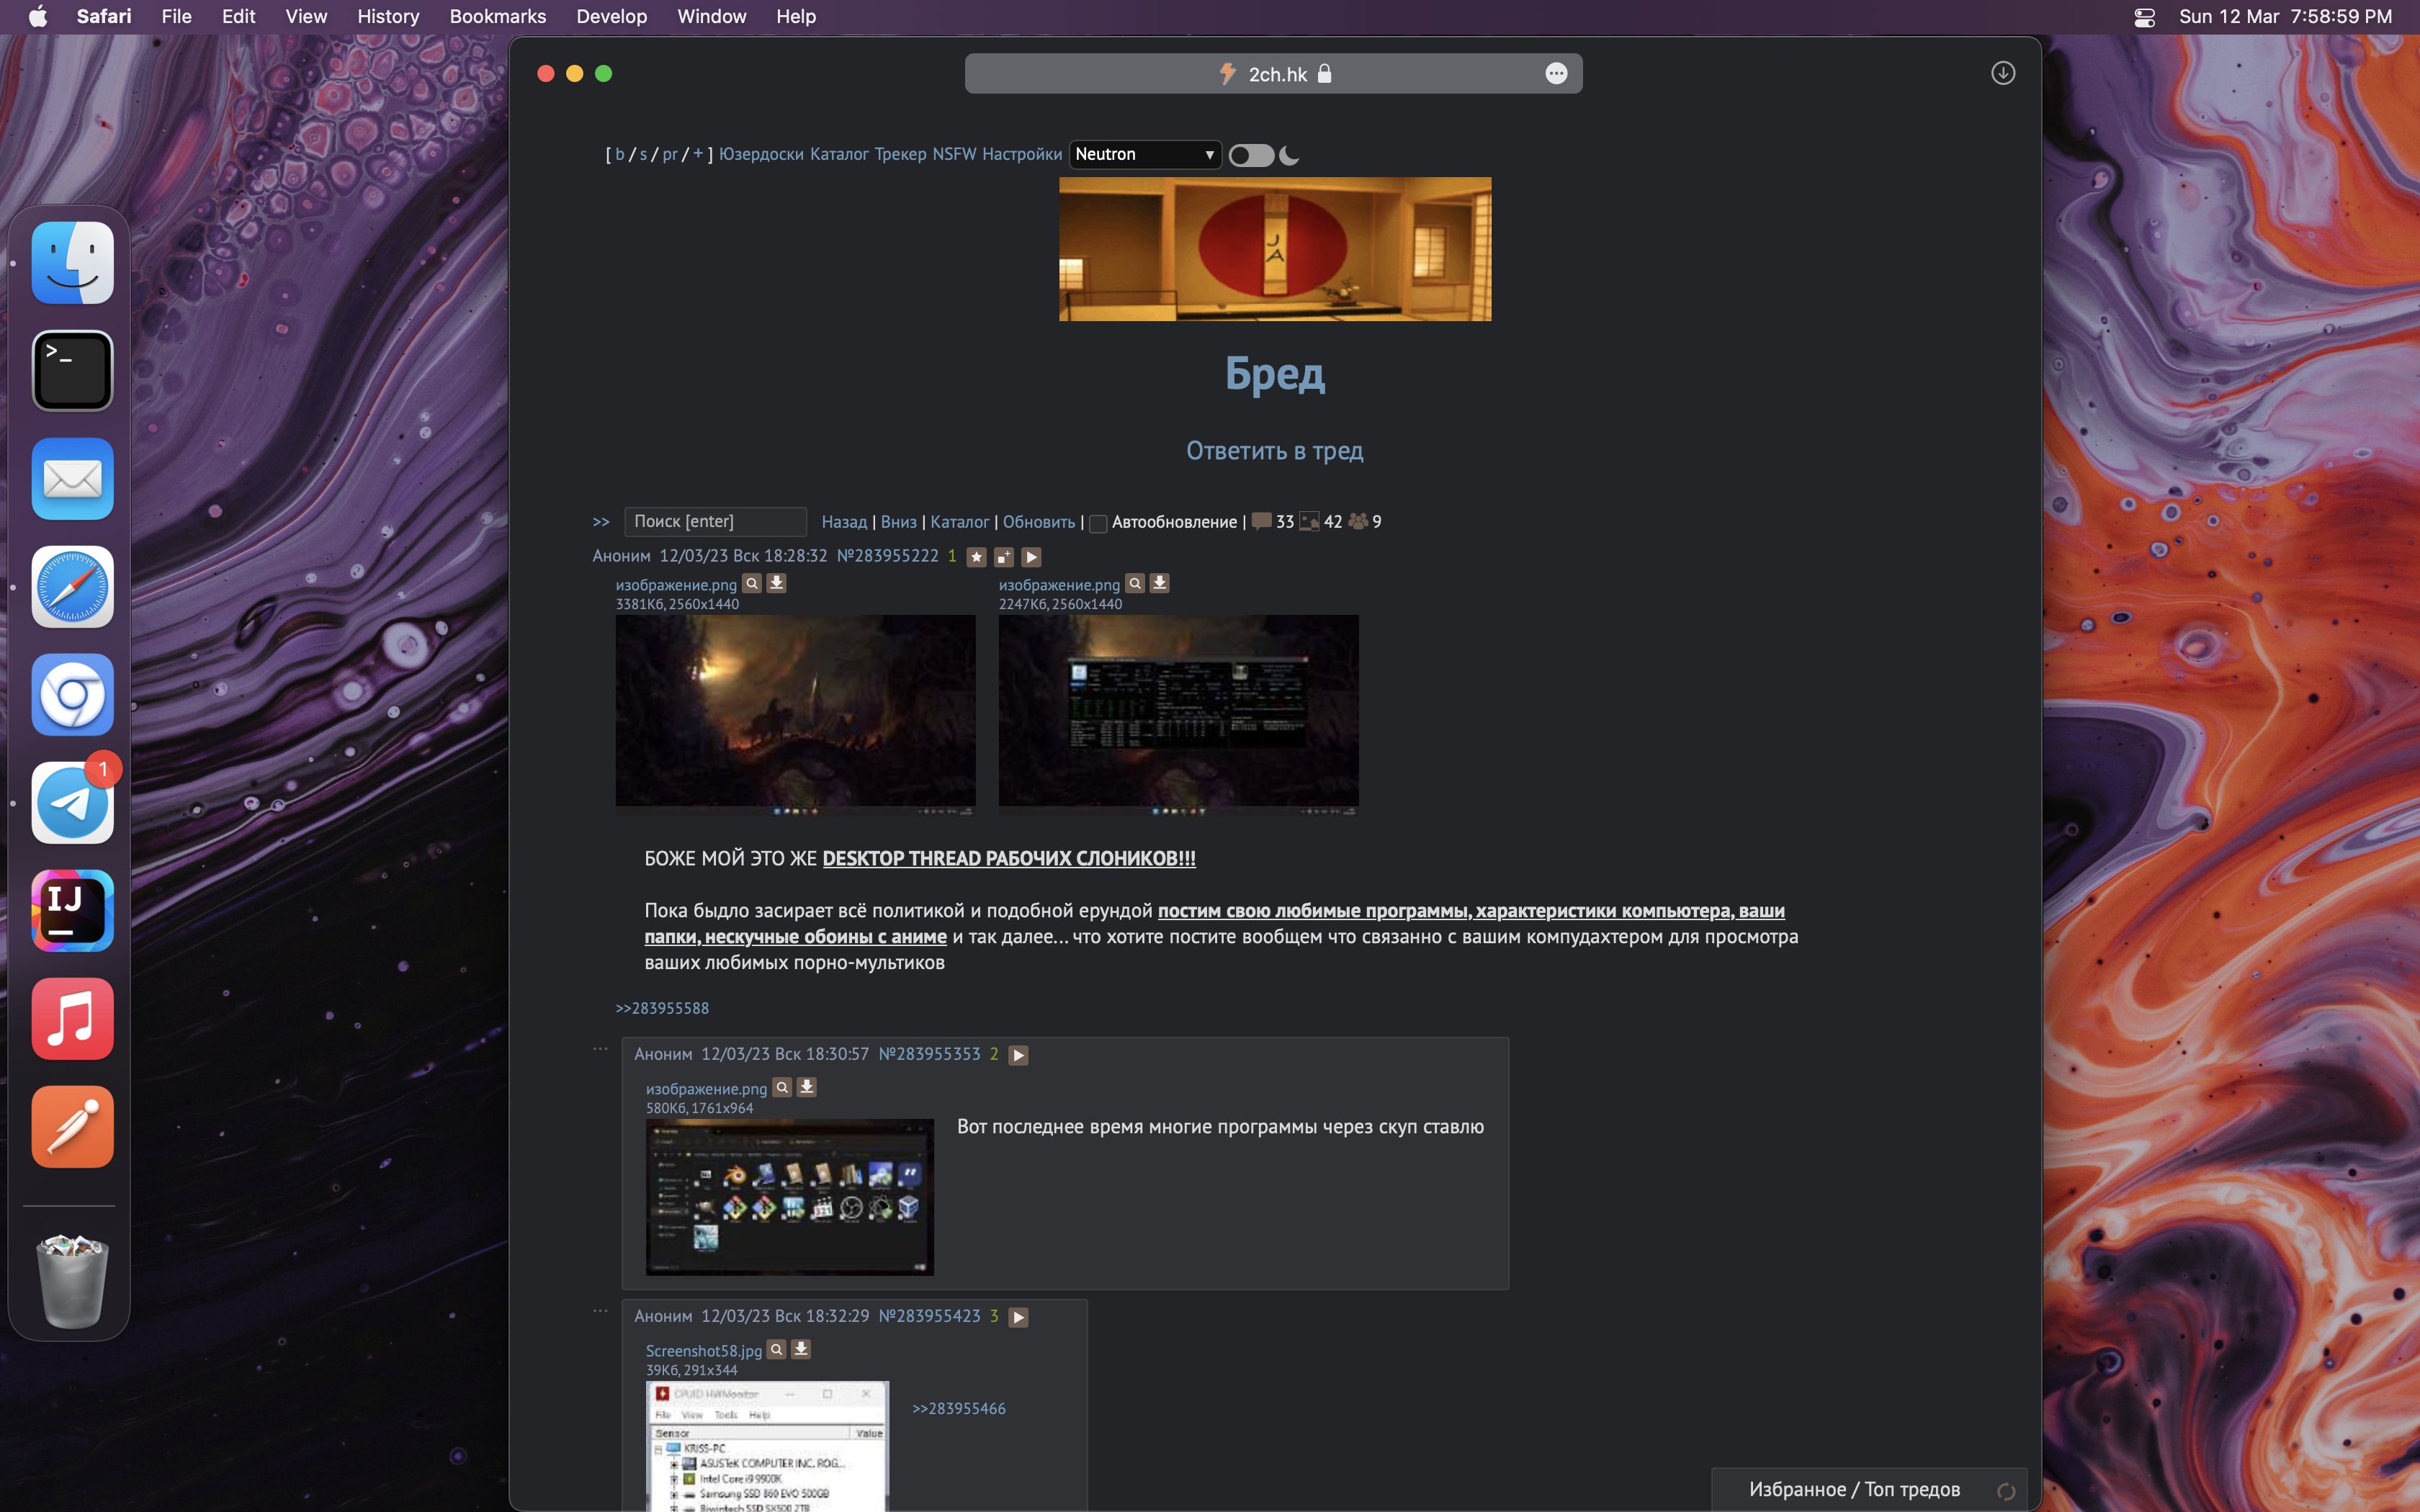The image size is (2420, 1512).
Task: Open the Mail app from the Dock
Action: point(72,479)
